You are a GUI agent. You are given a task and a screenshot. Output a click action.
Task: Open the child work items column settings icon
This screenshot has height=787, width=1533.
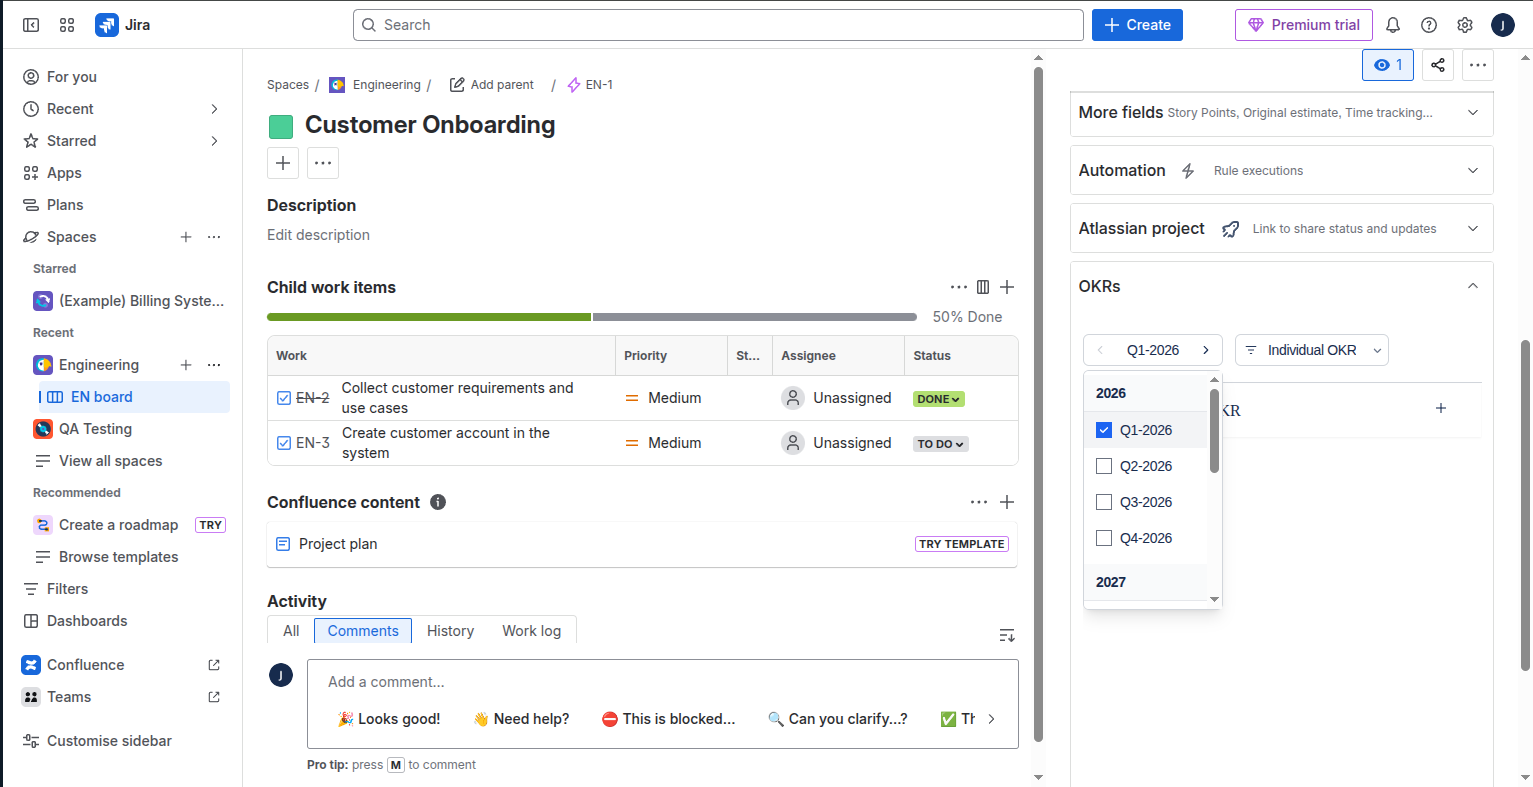coord(983,287)
